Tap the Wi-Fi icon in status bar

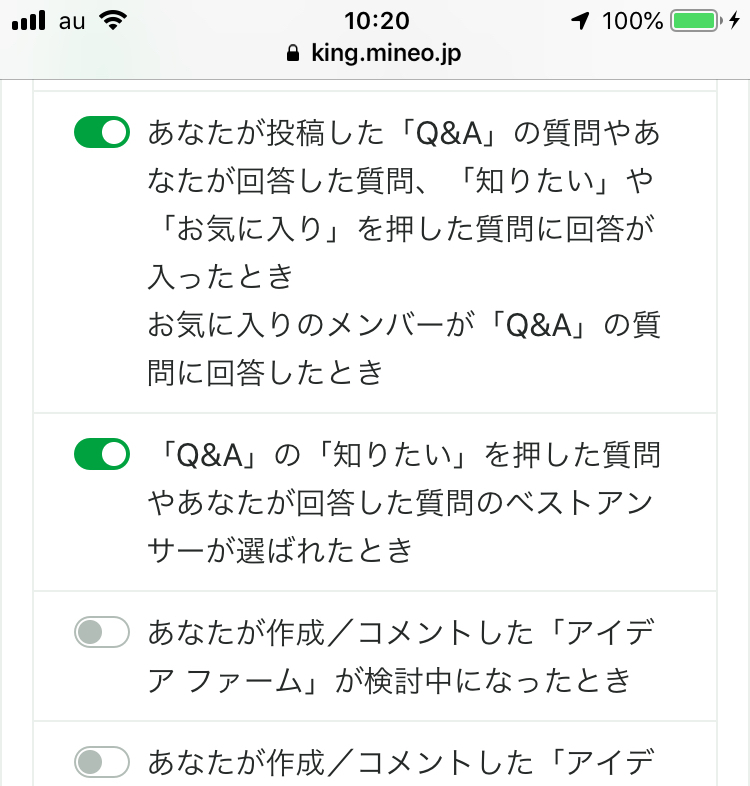(117, 21)
